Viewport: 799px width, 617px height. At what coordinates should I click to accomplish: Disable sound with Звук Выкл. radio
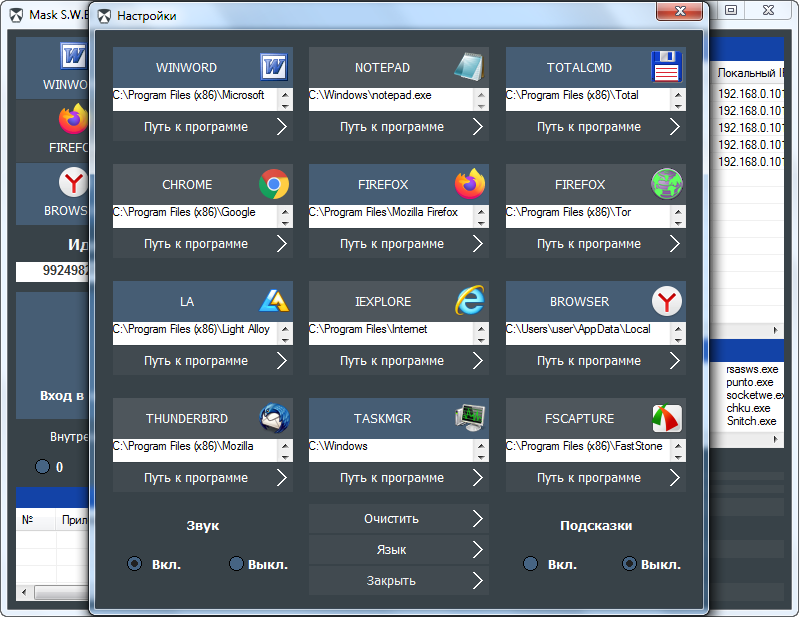pos(237,564)
